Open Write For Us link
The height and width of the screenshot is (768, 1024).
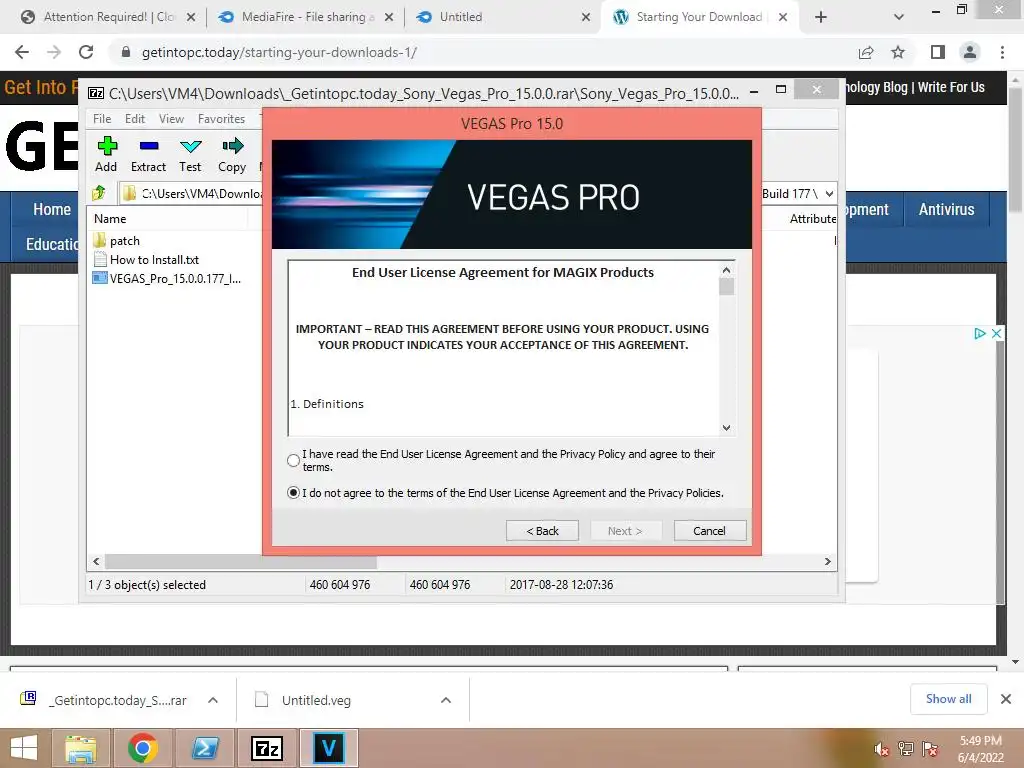pos(951,88)
